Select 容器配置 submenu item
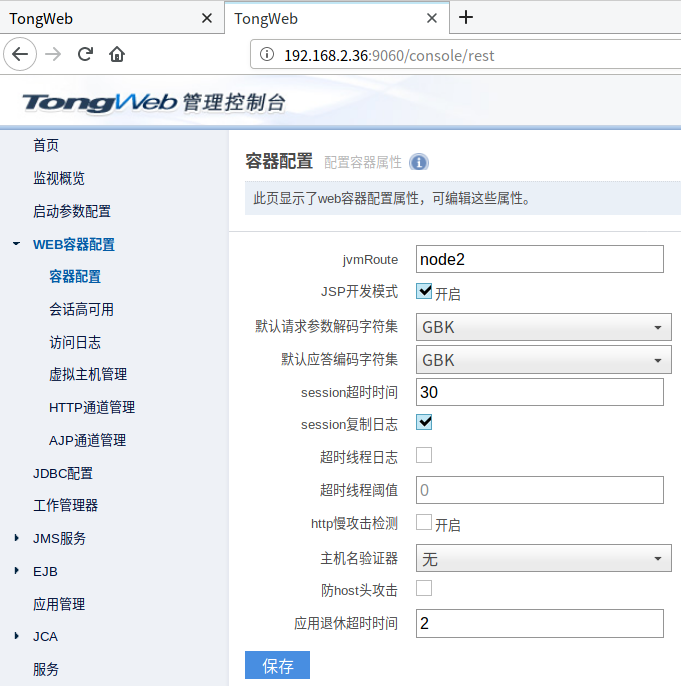 75,276
